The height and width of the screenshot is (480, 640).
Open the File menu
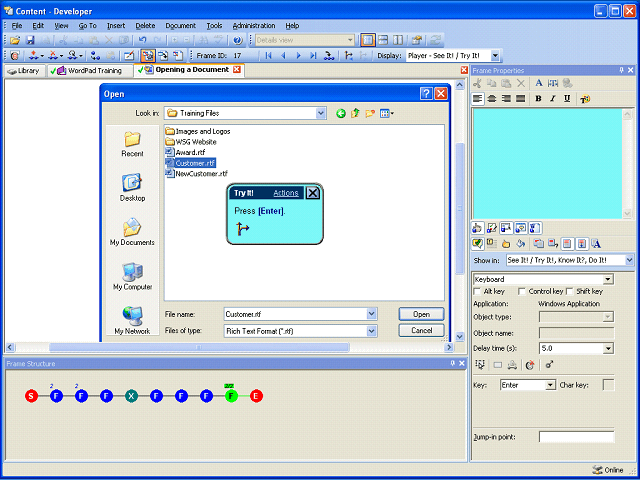point(17,26)
